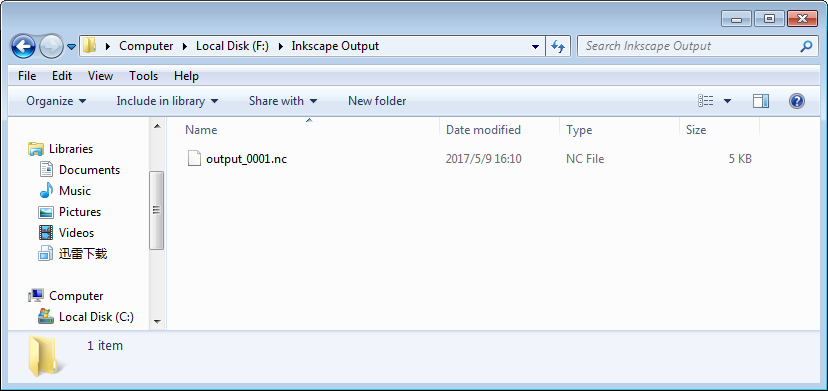Click the folder icon in address bar
The image size is (828, 391).
click(x=89, y=46)
